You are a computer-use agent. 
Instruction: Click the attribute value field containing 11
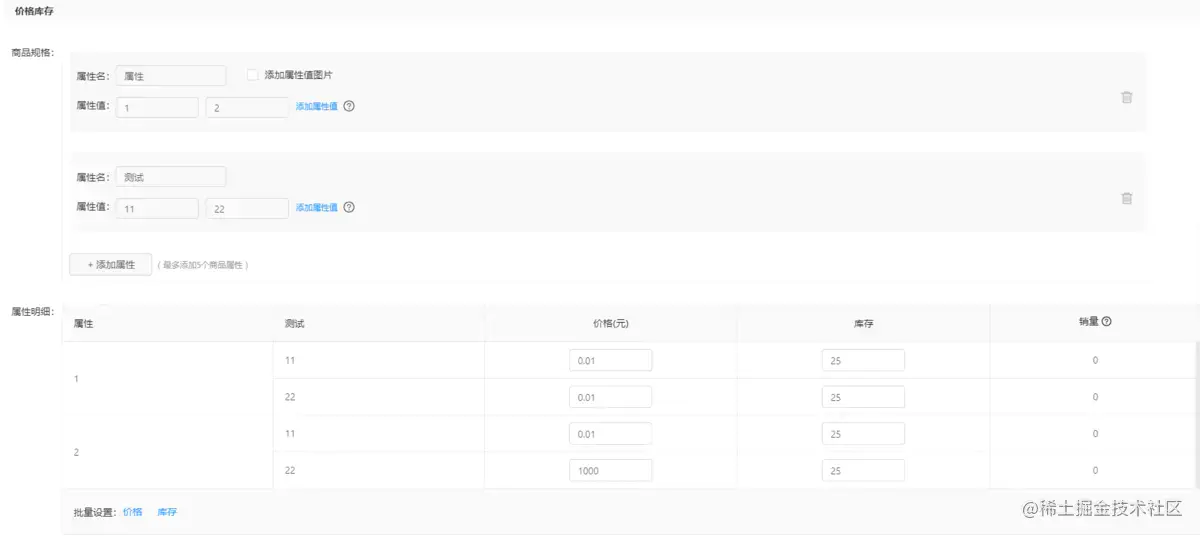[157, 208]
